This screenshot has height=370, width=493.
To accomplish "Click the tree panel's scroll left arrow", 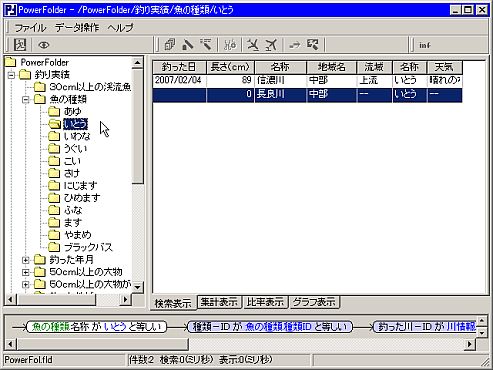I will (10, 299).
